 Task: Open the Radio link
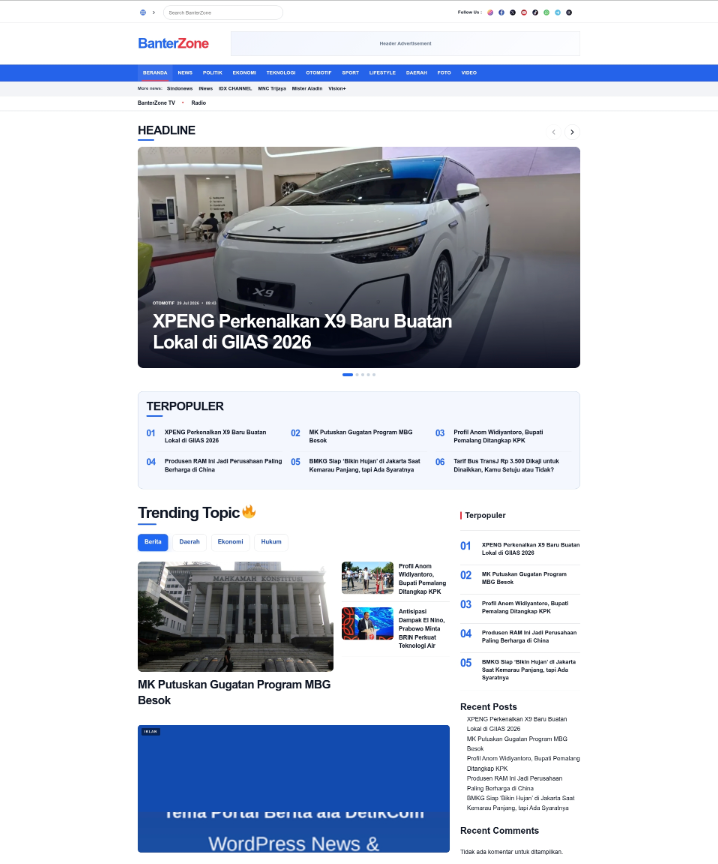coord(198,103)
